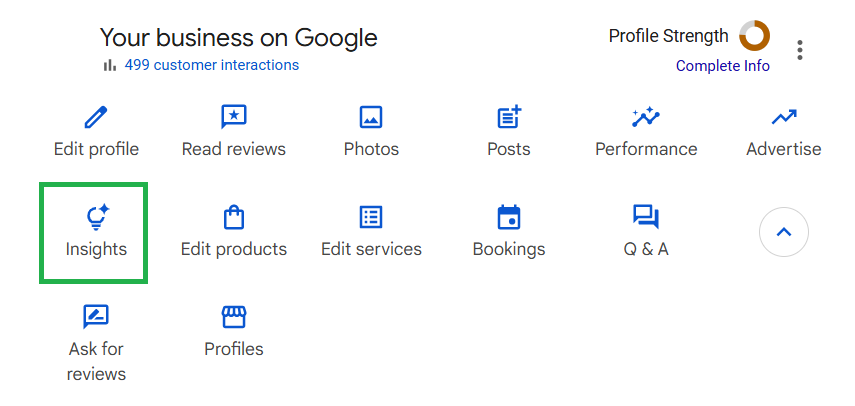This screenshot has height=406, width=855.
Task: Open the Photos icon
Action: click(371, 117)
